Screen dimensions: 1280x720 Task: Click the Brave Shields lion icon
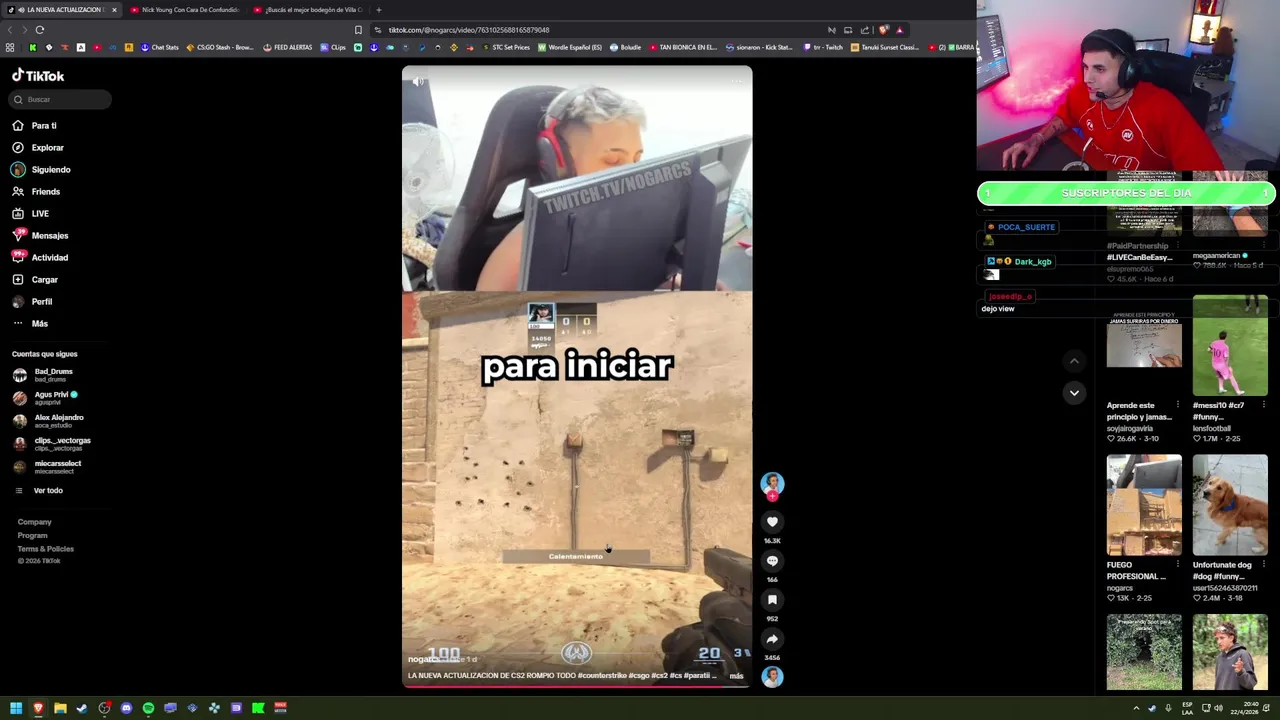click(x=883, y=30)
